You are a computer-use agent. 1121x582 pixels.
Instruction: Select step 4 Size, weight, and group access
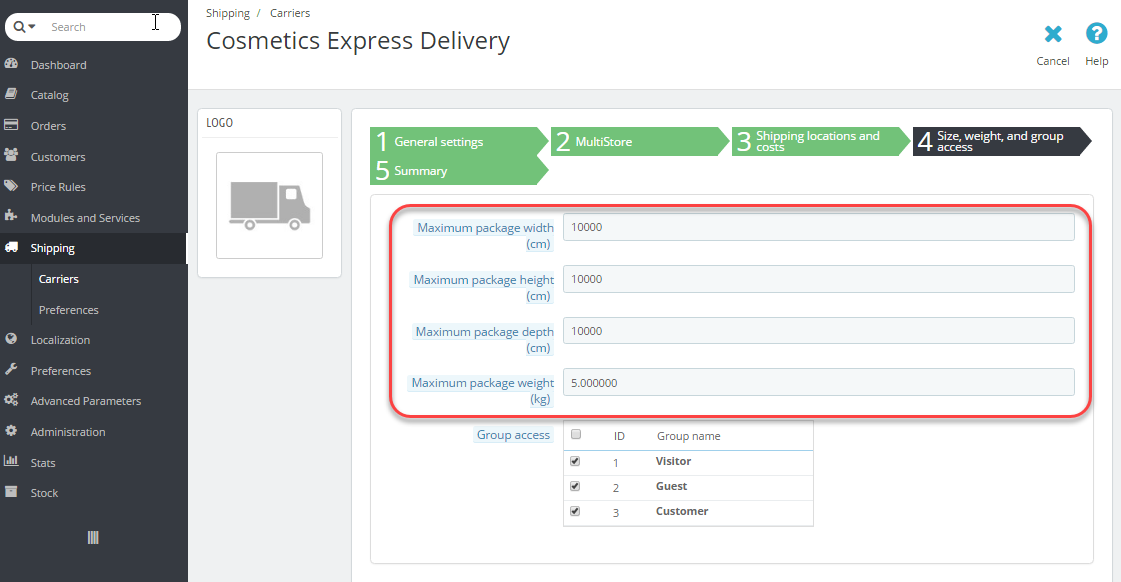click(x=1001, y=142)
